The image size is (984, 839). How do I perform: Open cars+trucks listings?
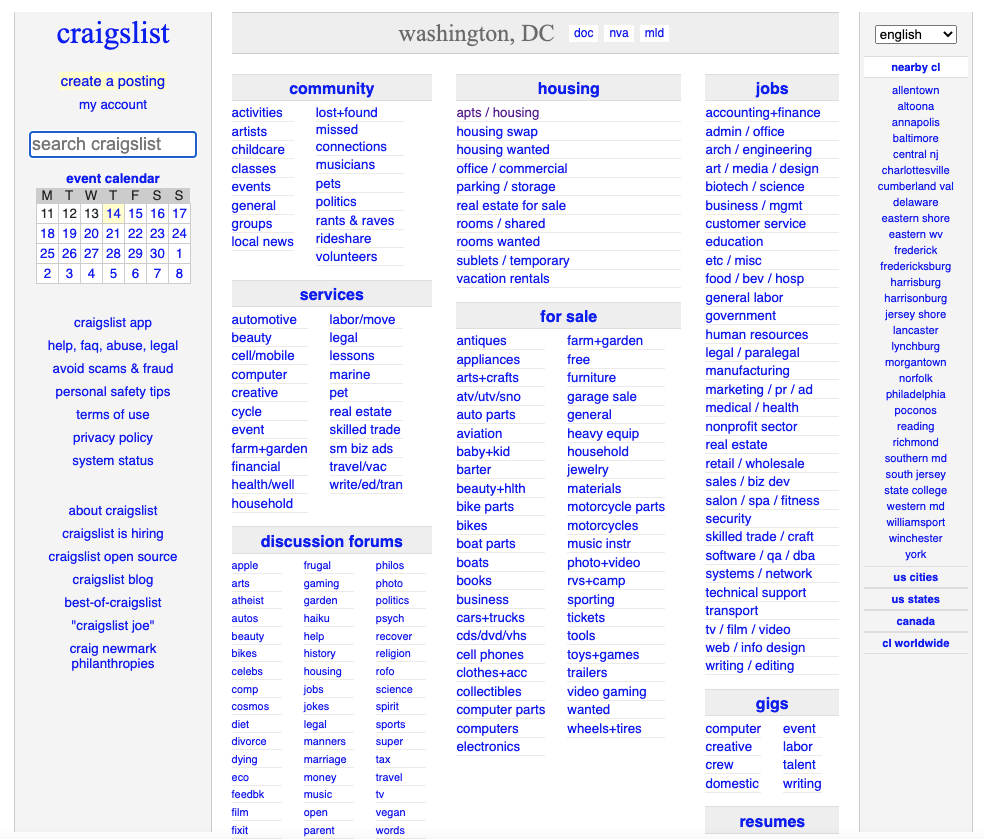490,618
